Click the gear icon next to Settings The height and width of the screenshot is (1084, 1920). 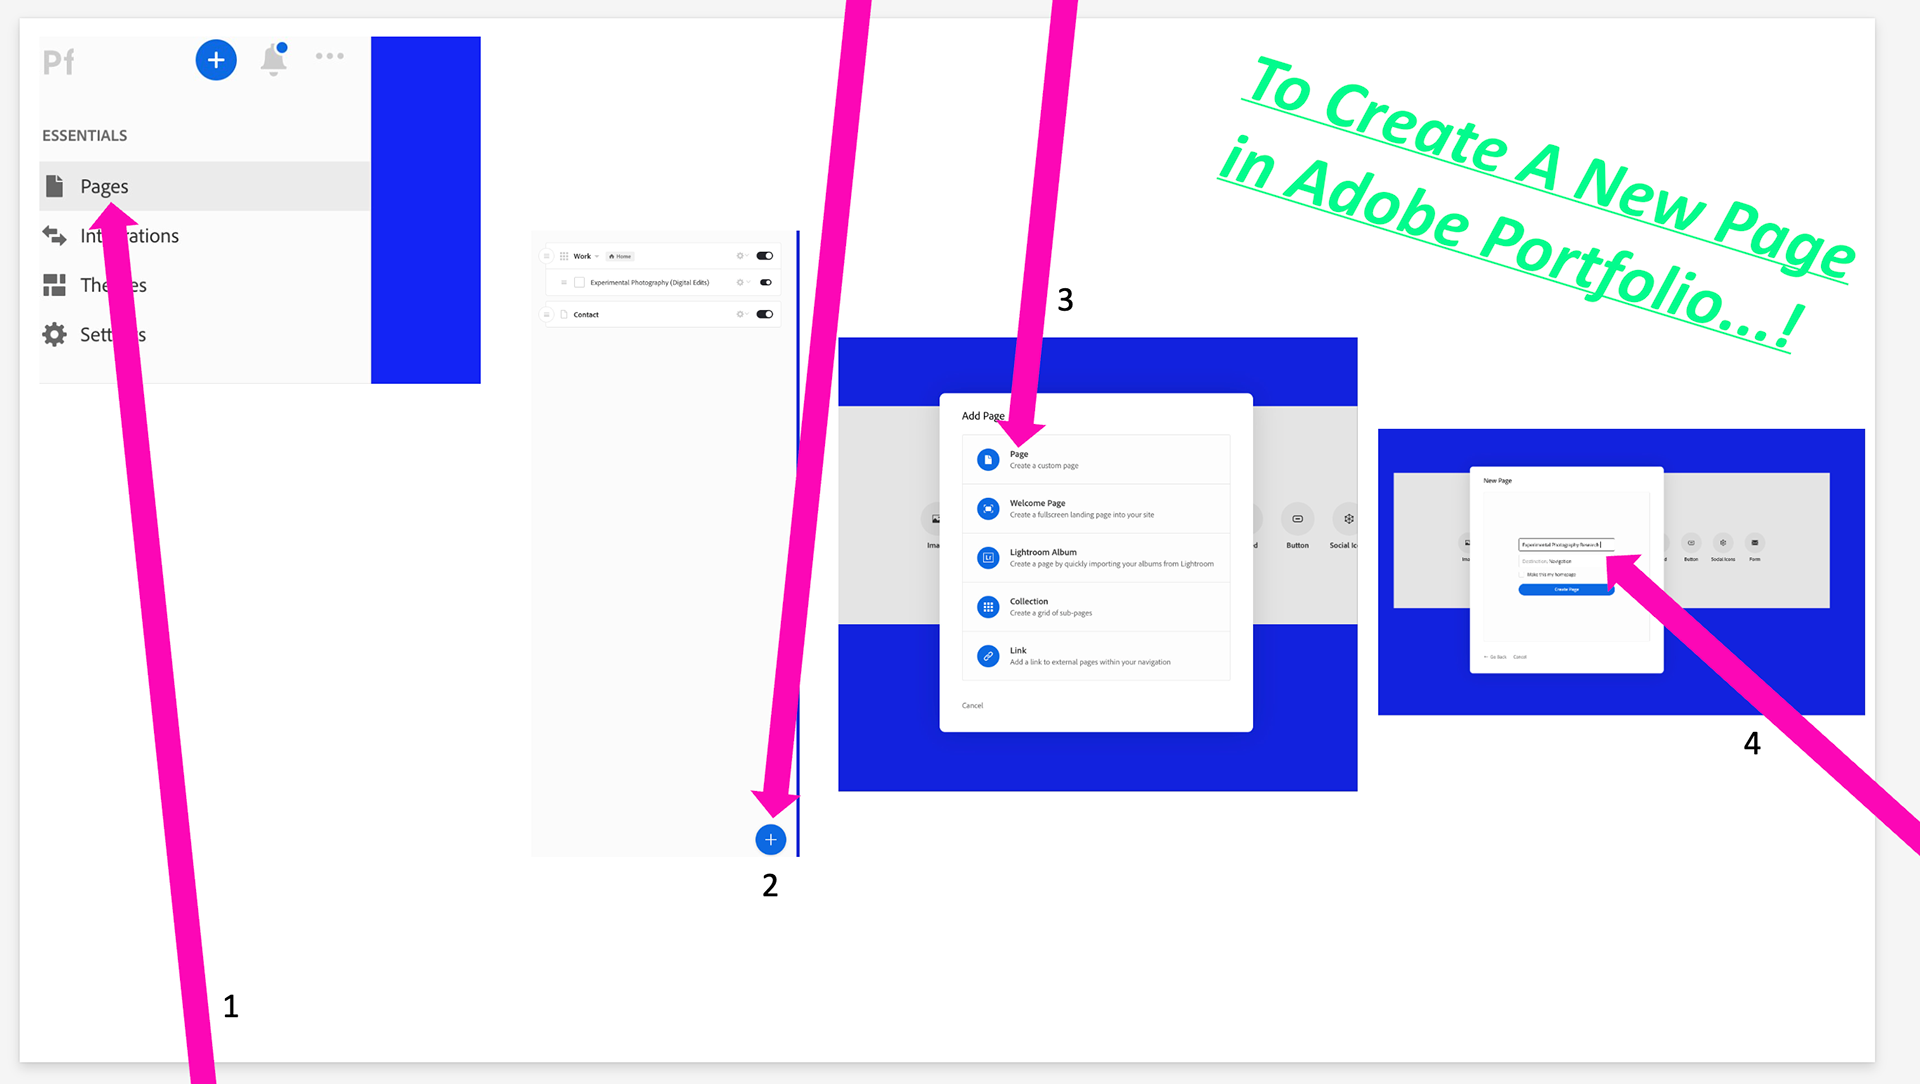coord(54,334)
